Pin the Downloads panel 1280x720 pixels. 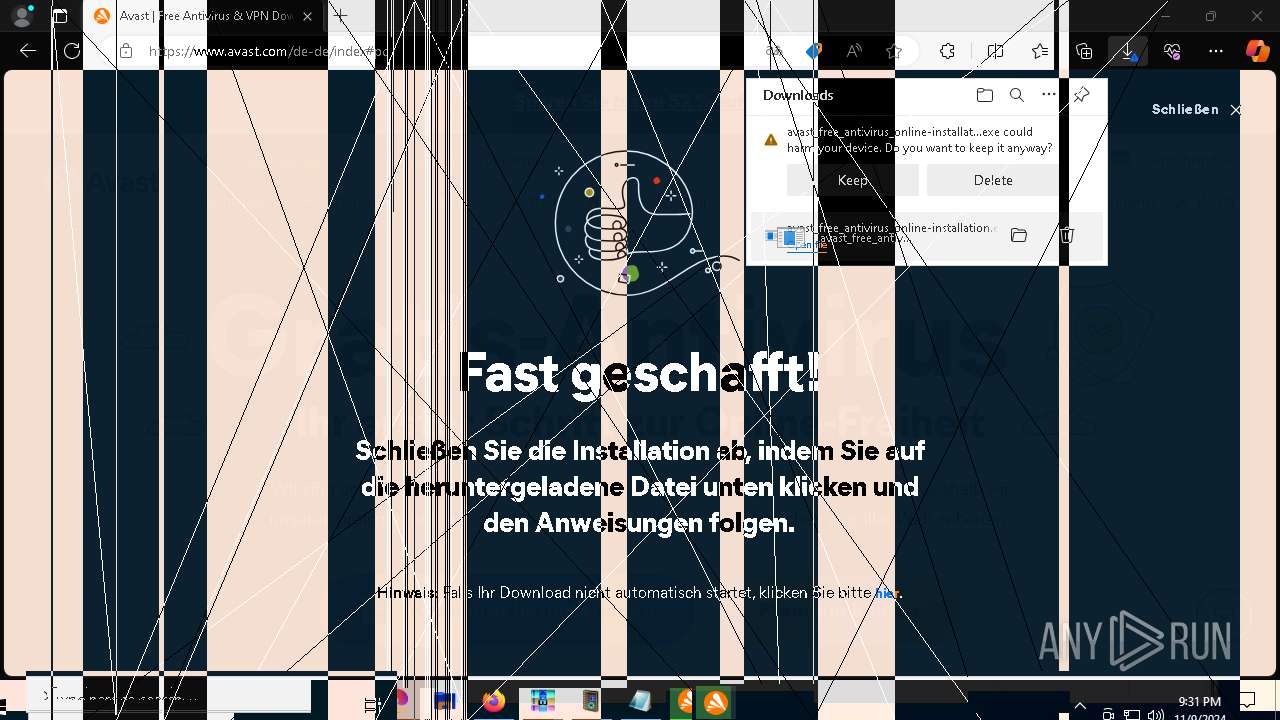[1081, 95]
